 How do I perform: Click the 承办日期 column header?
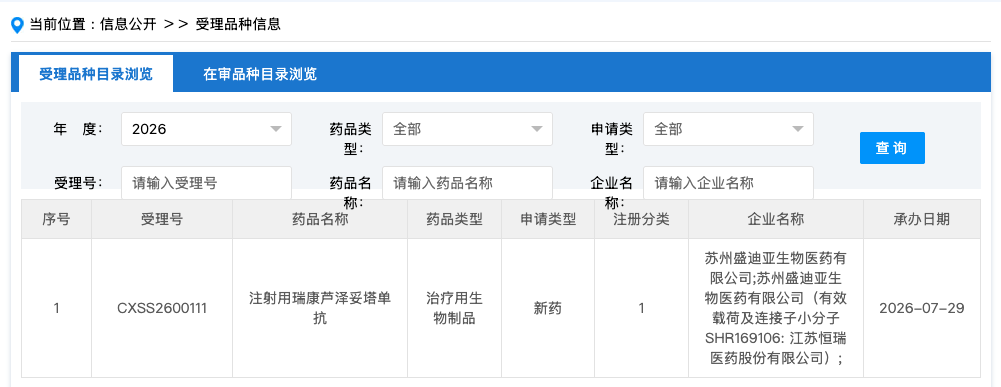[922, 220]
